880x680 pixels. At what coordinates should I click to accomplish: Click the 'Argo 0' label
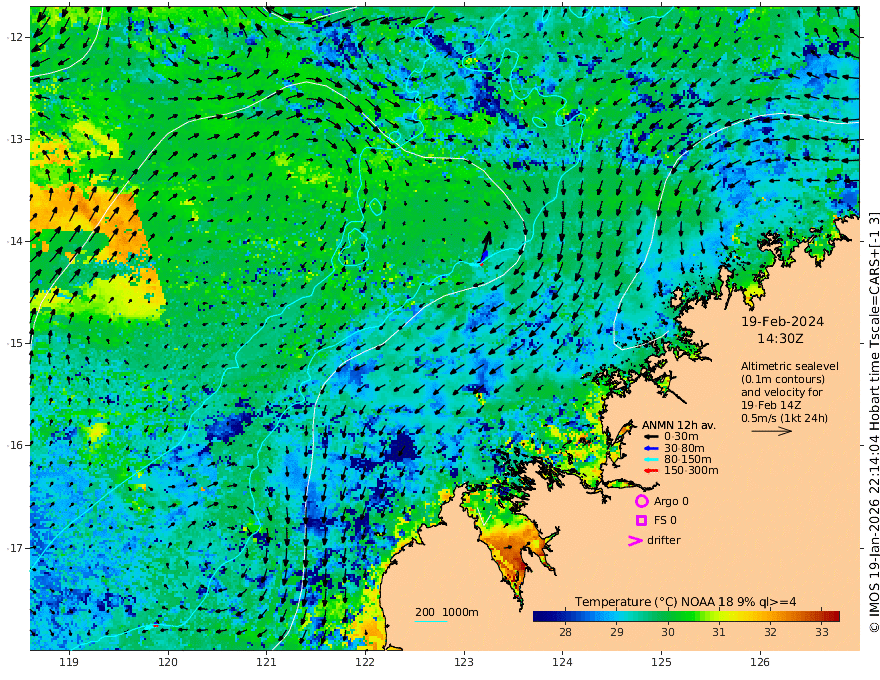coord(671,501)
